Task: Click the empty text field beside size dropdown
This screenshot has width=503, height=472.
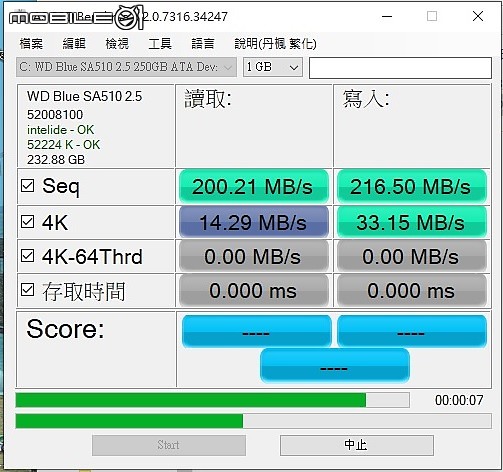Action: [400, 68]
